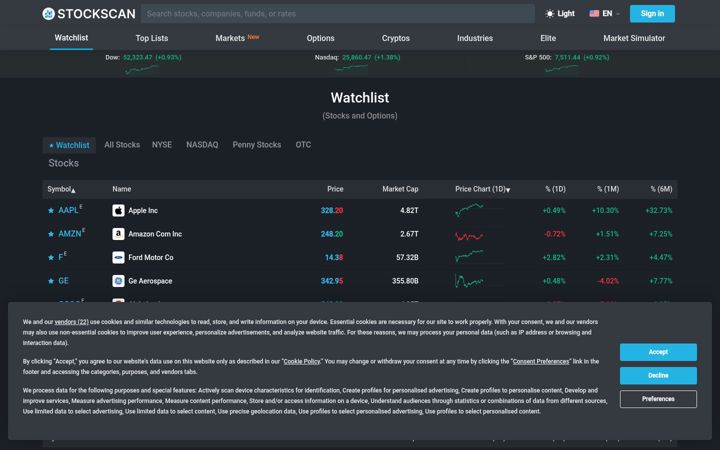Sort by Market Cap column
The height and width of the screenshot is (450, 720).
[x=400, y=189]
